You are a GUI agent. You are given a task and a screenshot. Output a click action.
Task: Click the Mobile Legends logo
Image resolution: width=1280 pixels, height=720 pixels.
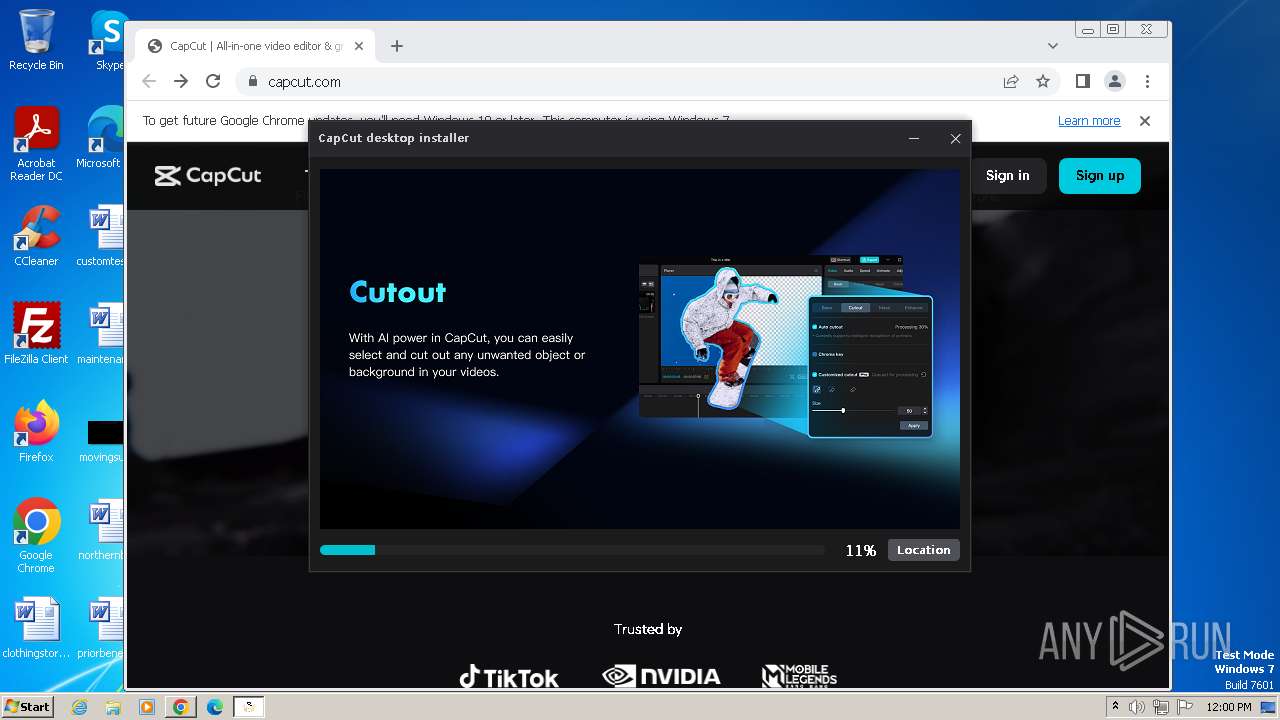tap(799, 677)
